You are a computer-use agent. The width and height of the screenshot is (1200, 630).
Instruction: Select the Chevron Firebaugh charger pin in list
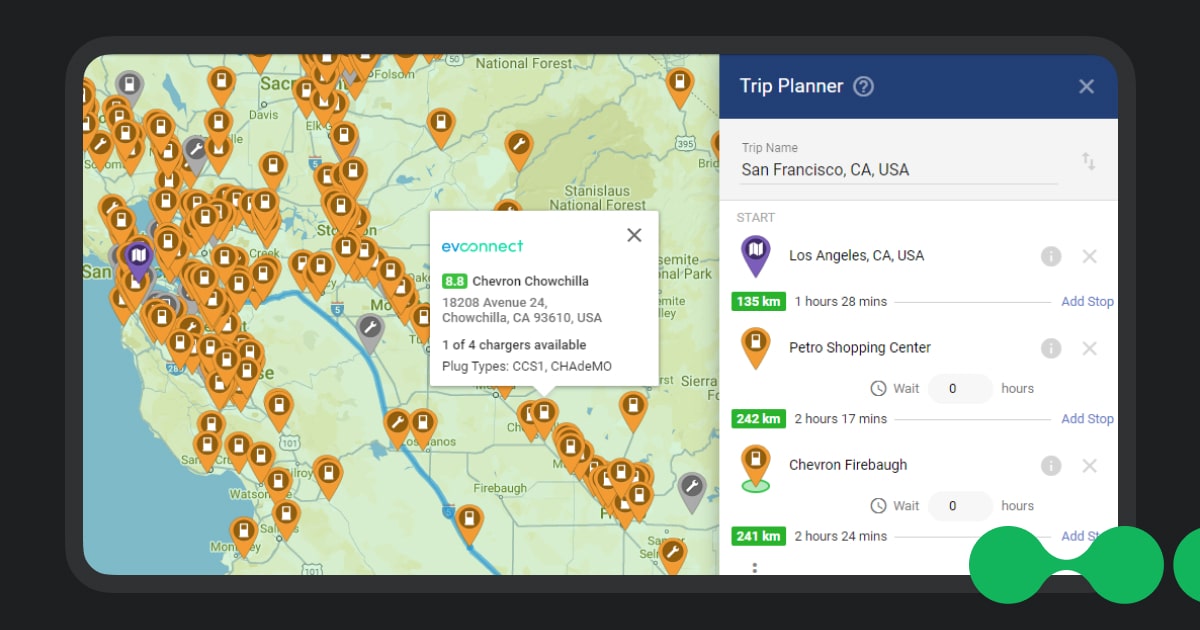coord(755,466)
